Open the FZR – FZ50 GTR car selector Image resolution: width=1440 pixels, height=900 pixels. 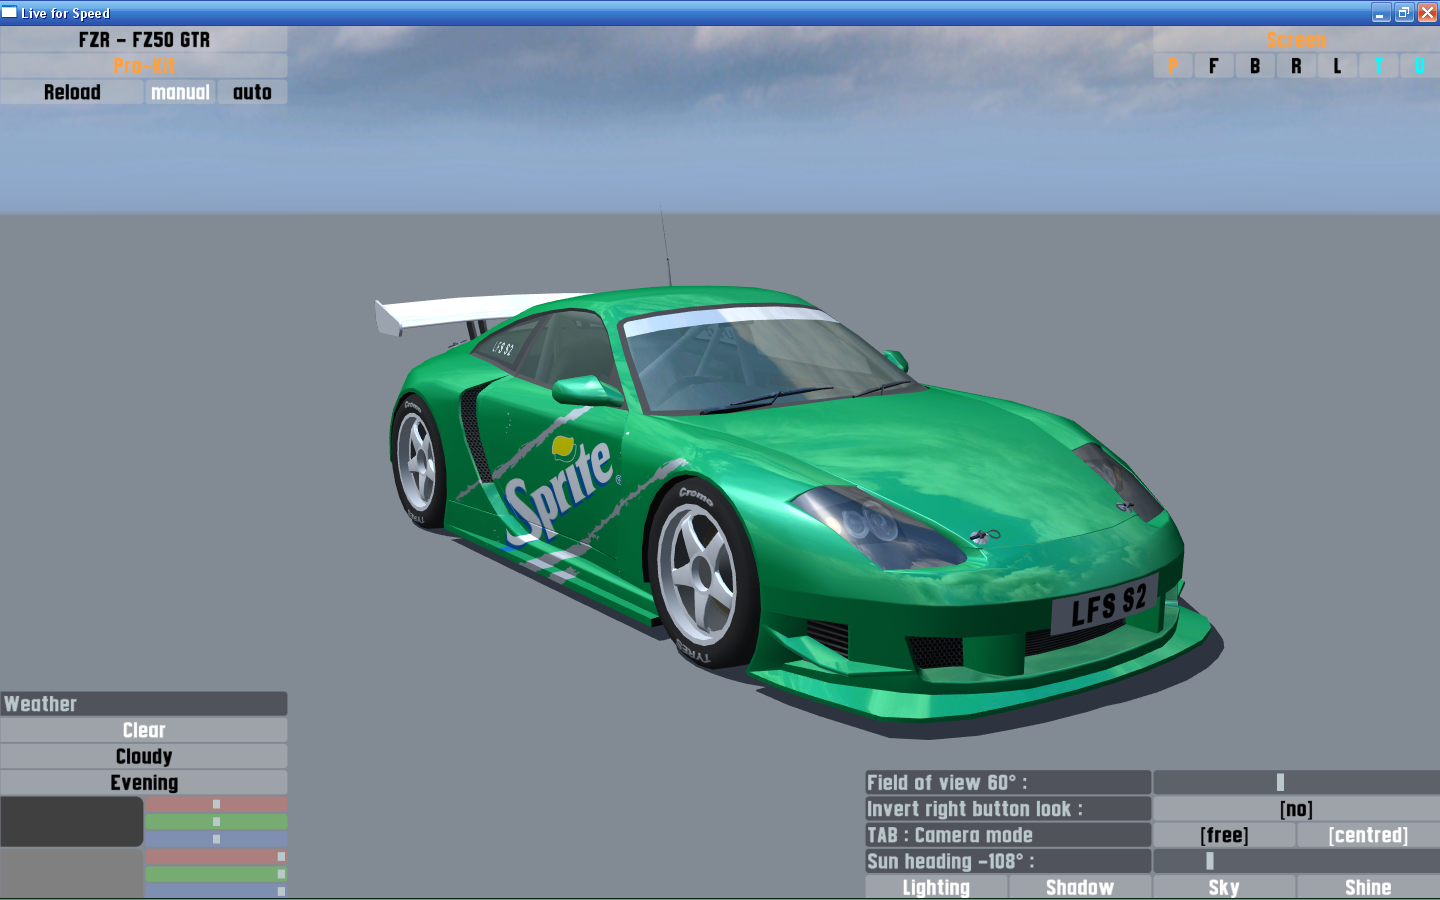click(x=144, y=40)
